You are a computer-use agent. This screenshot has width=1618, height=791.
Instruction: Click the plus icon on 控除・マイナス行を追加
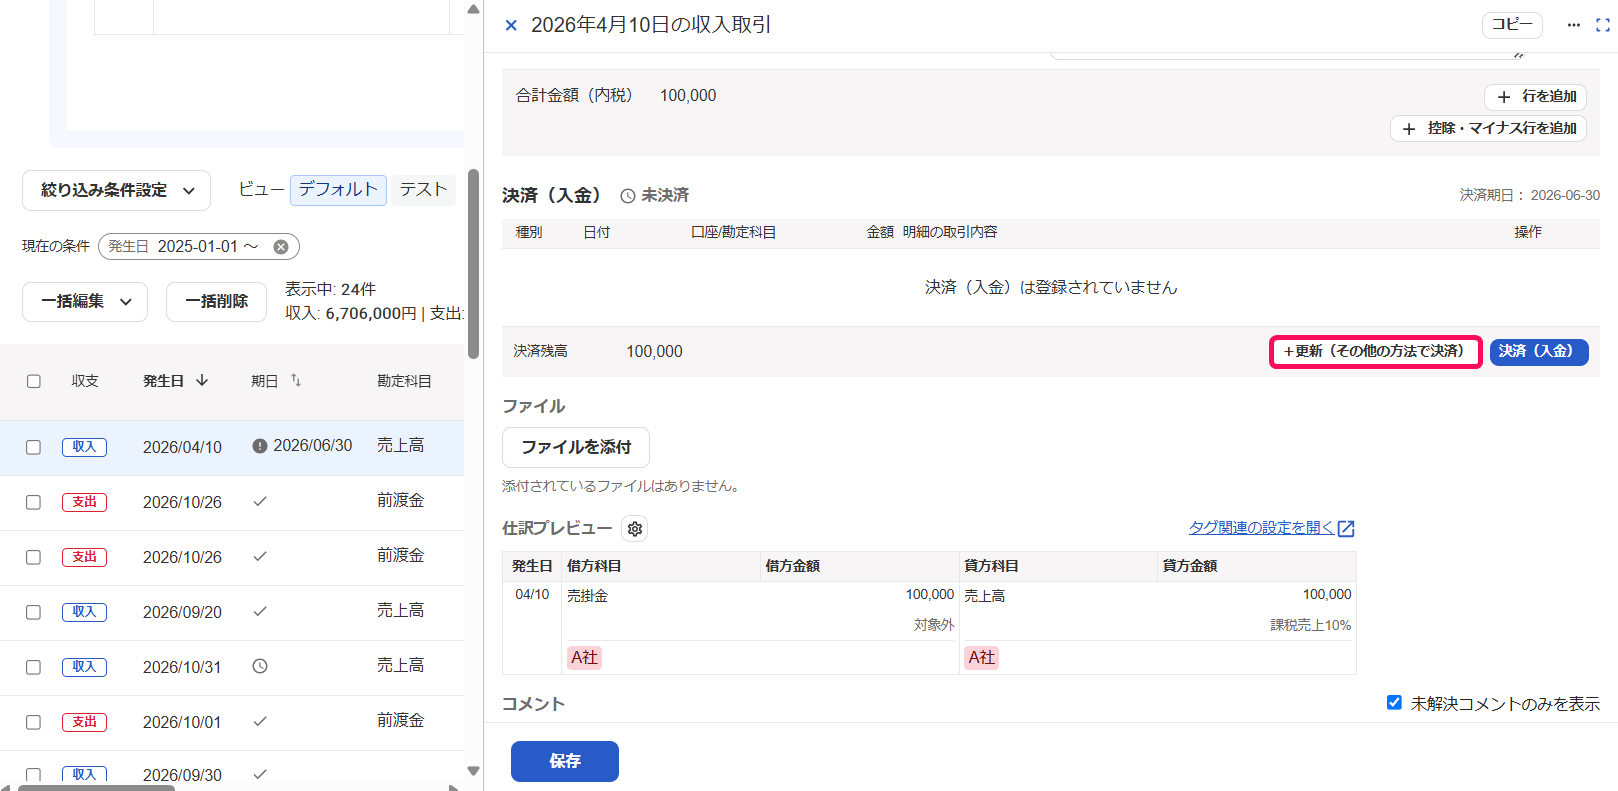coord(1409,129)
